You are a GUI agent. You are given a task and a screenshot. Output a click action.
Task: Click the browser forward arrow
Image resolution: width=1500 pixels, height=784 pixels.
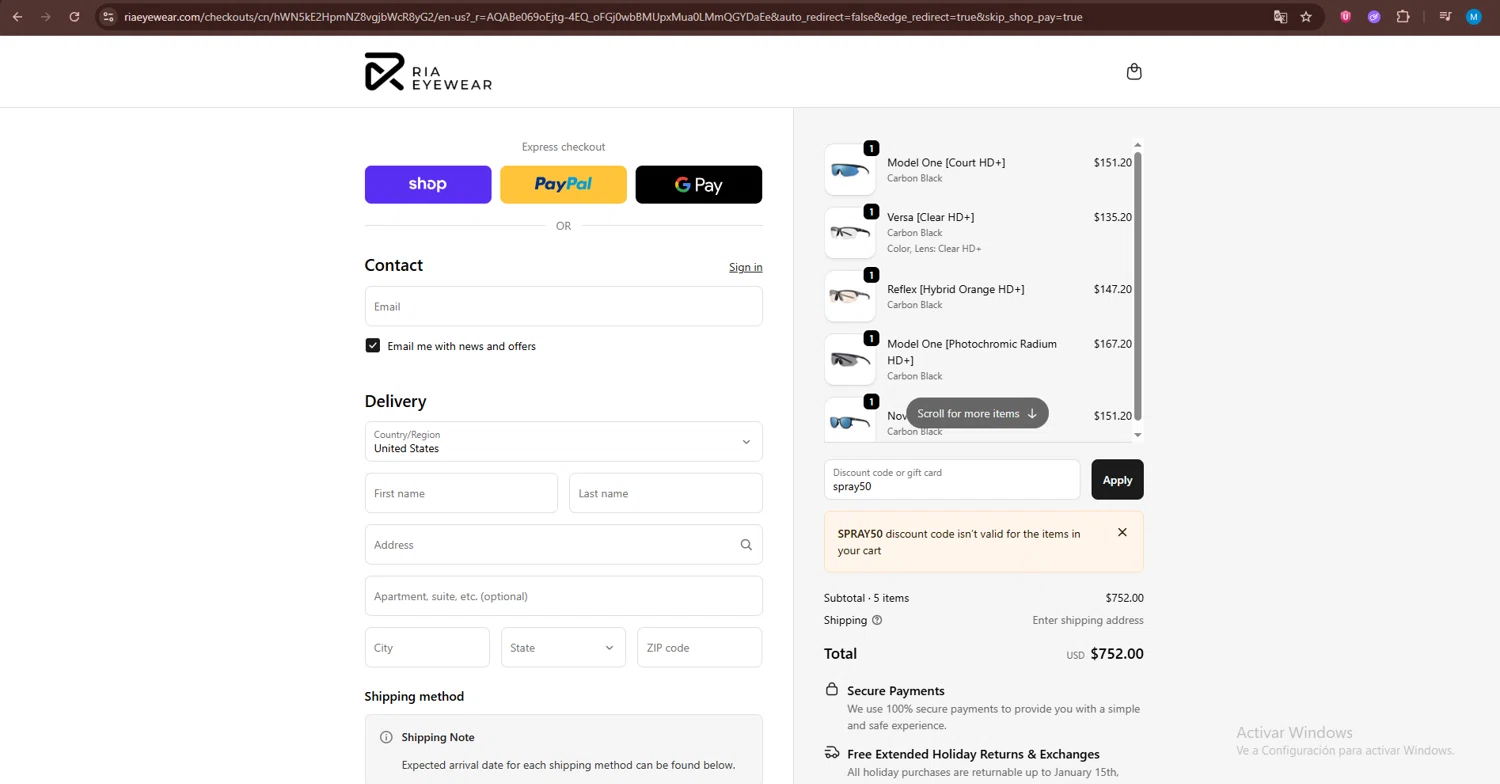45,17
